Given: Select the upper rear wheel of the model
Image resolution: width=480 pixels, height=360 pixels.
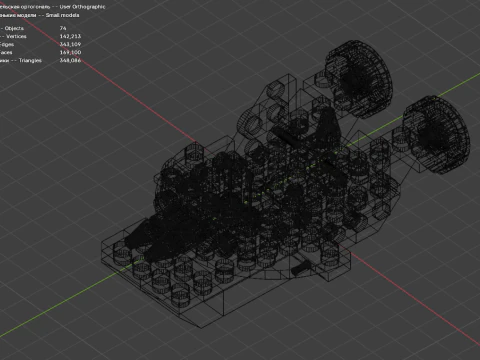Looking at the screenshot, I should click(358, 79).
